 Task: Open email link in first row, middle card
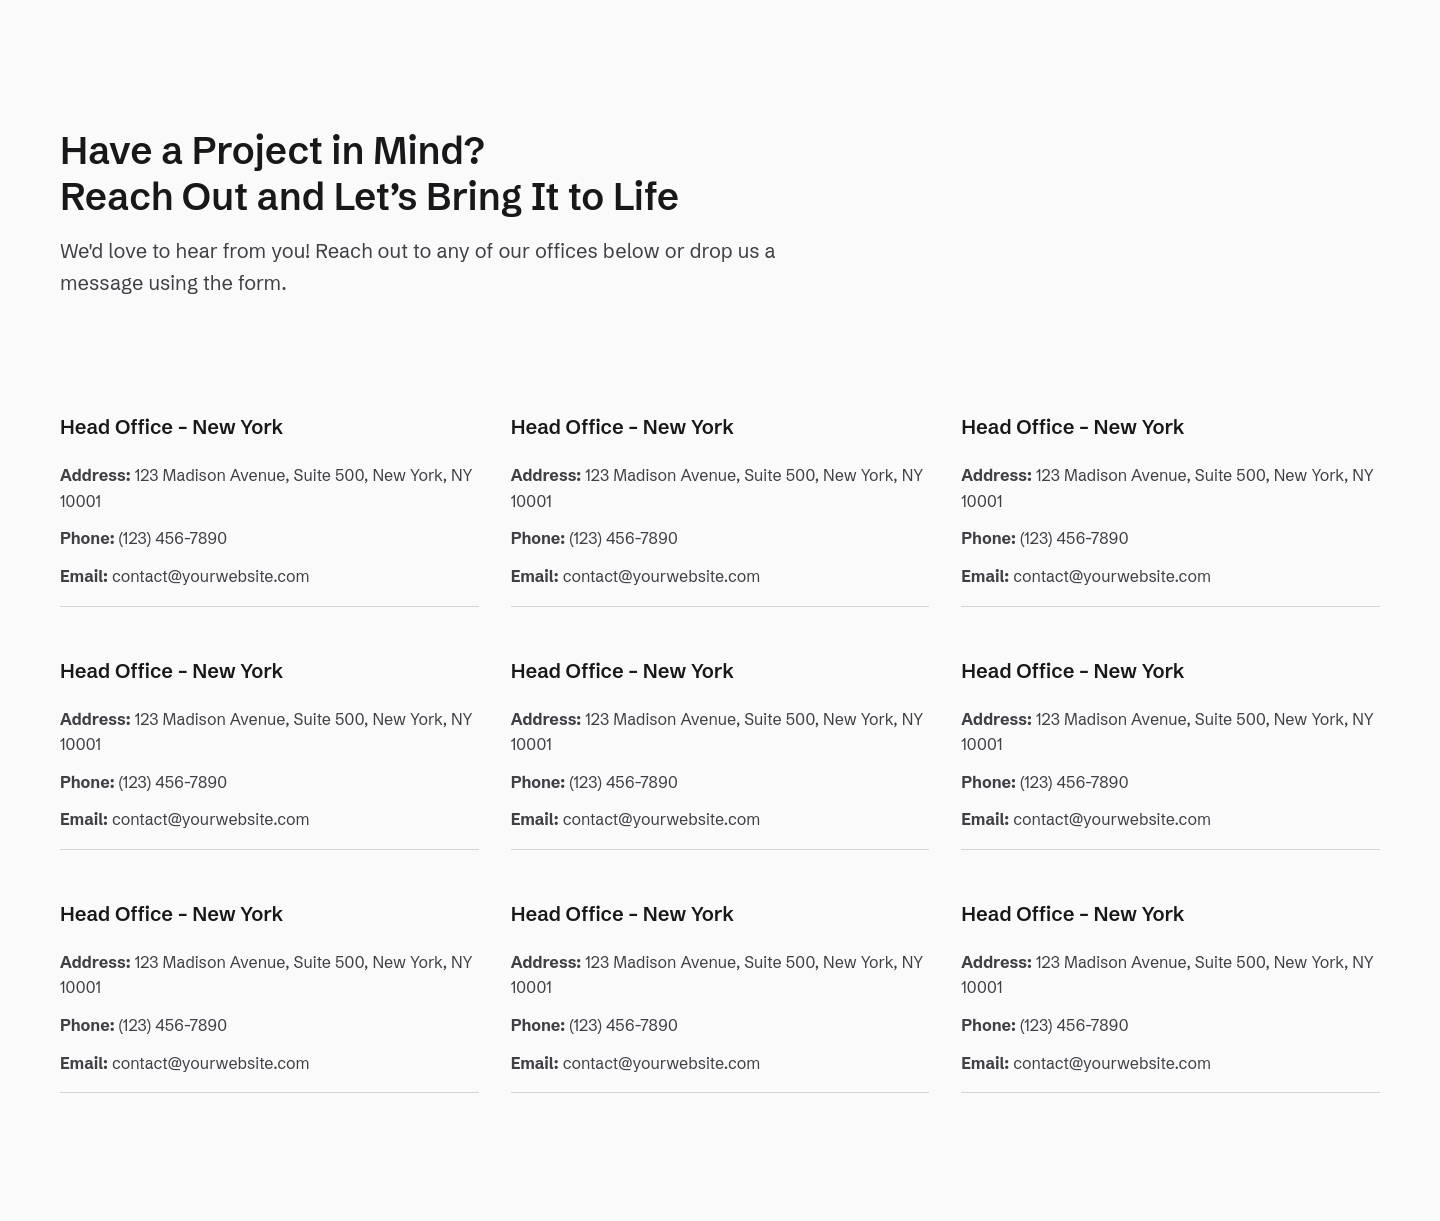(x=661, y=576)
